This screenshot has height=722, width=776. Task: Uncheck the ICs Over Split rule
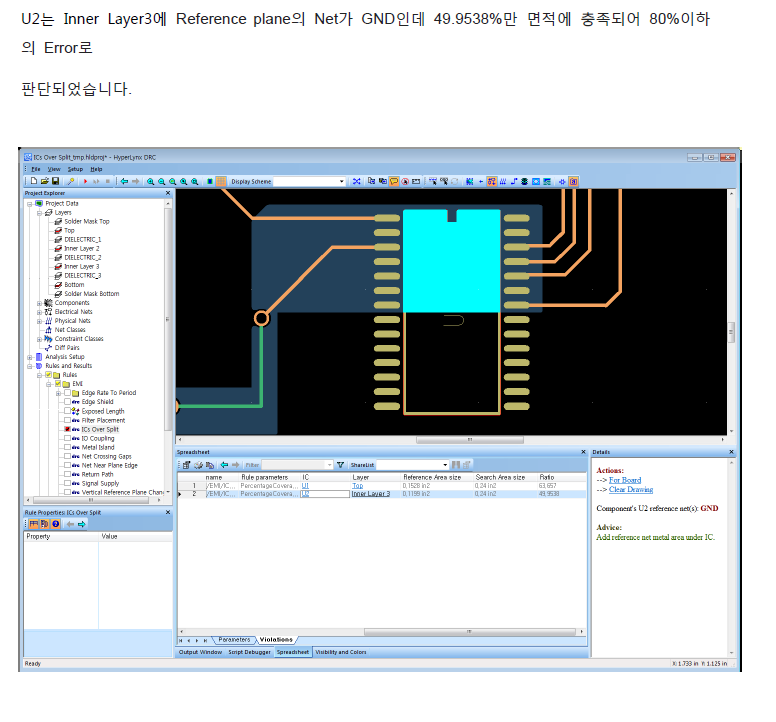(x=67, y=429)
